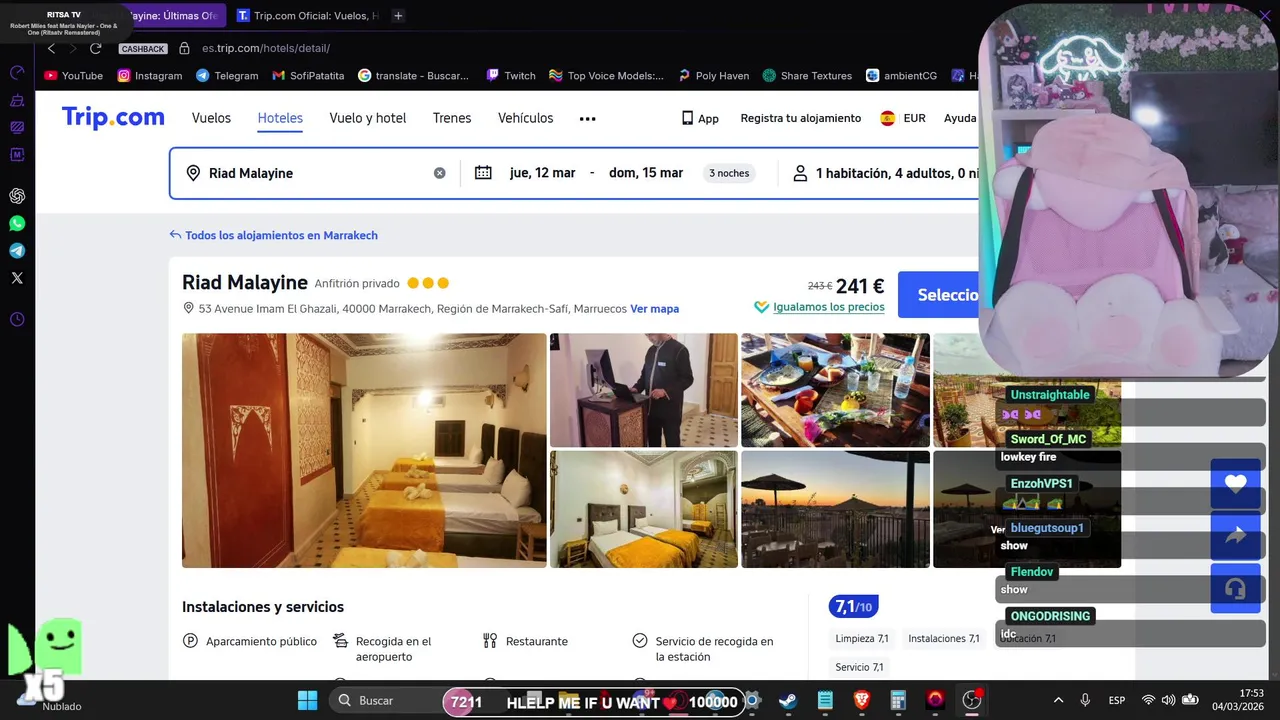Image resolution: width=1280 pixels, height=720 pixels.
Task: Click Todos los alojamientos en Marrakech link
Action: [x=274, y=235]
